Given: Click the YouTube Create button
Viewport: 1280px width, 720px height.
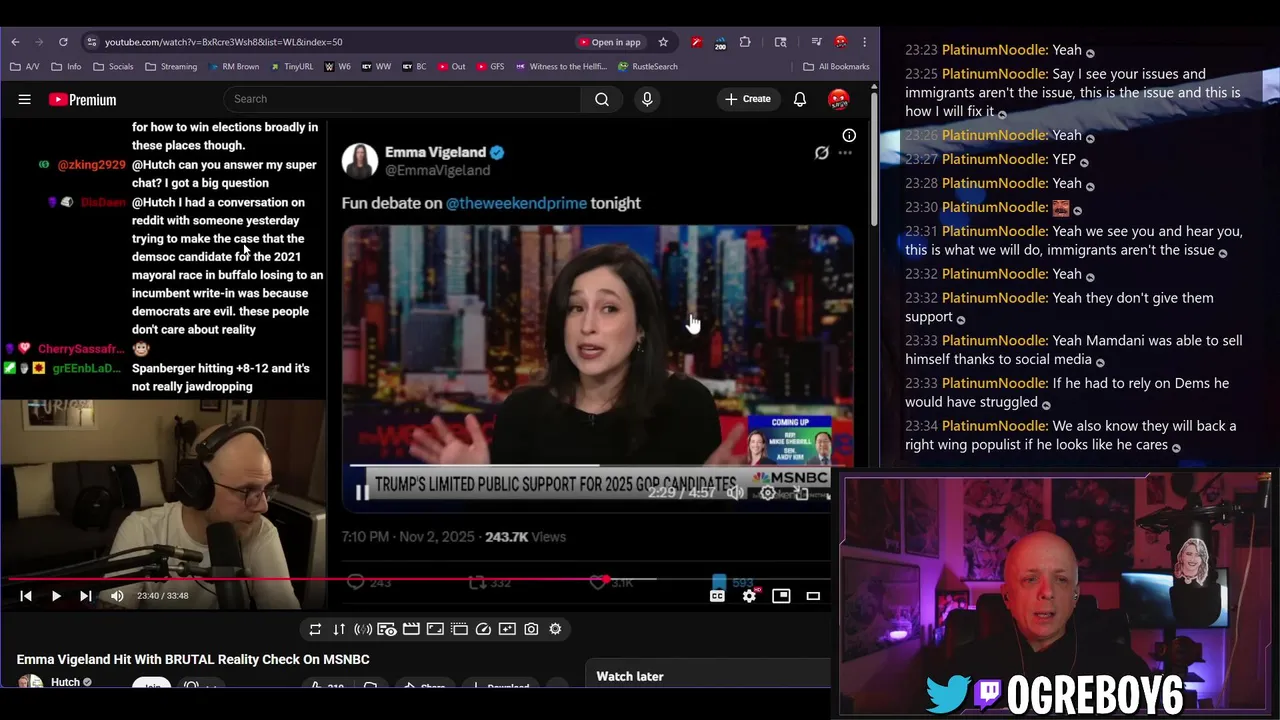Looking at the screenshot, I should pos(748,99).
